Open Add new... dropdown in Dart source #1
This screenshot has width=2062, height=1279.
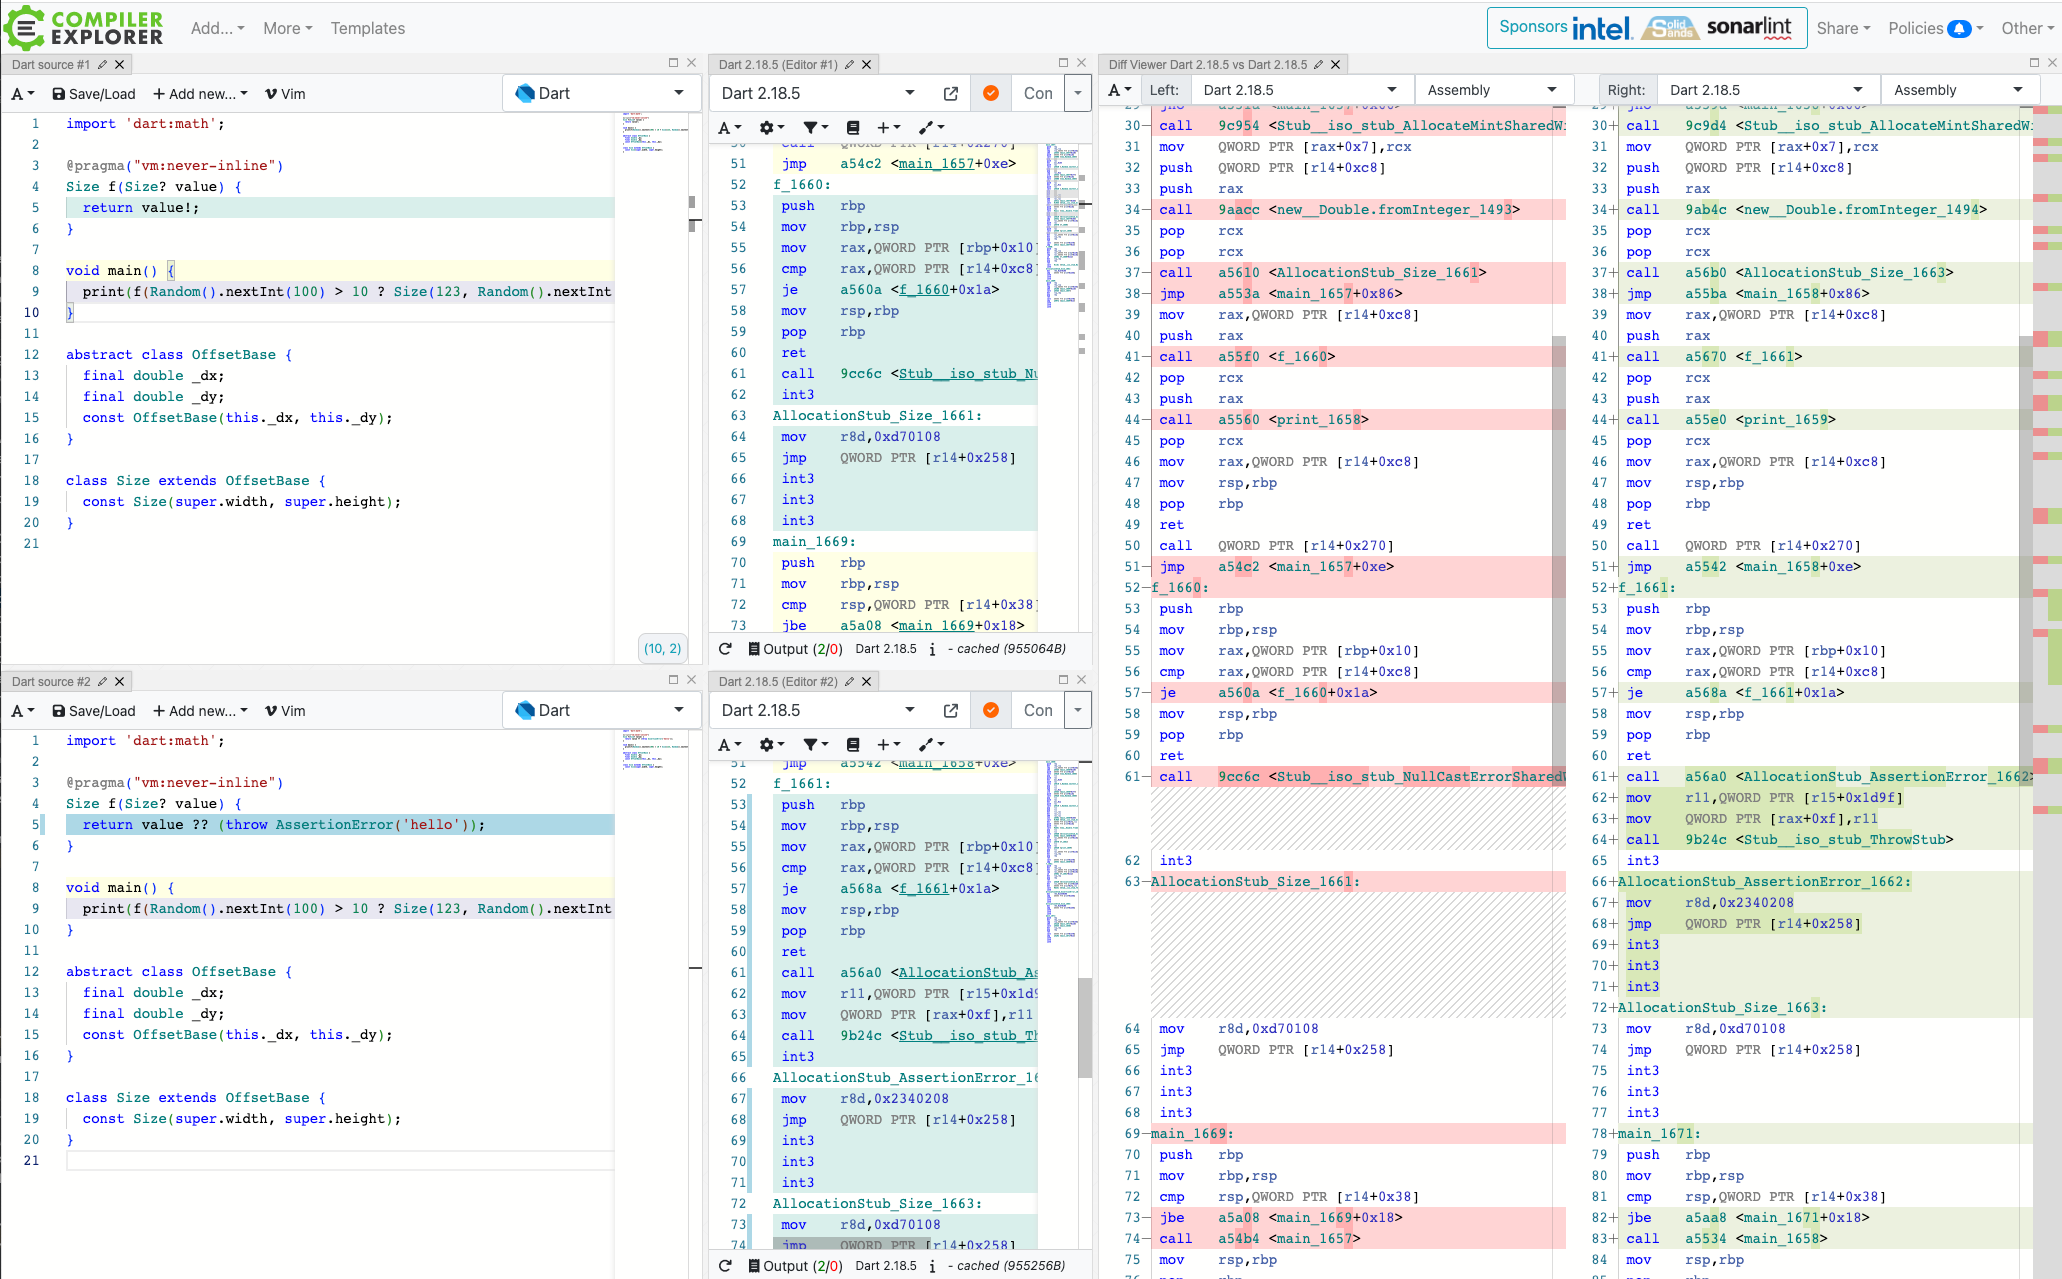tap(200, 94)
